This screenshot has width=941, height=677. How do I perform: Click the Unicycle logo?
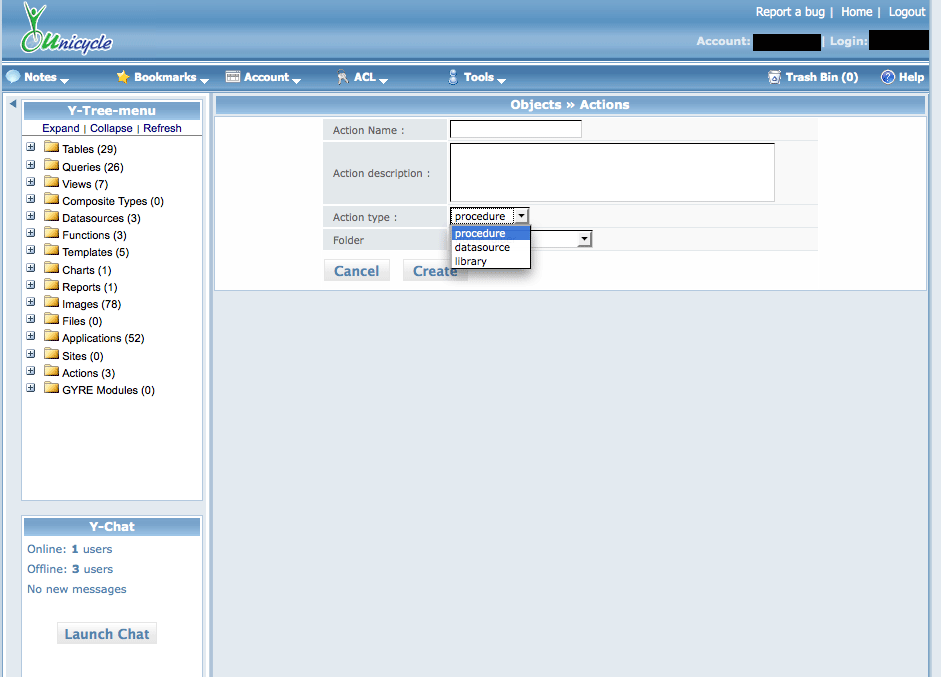(x=65, y=30)
